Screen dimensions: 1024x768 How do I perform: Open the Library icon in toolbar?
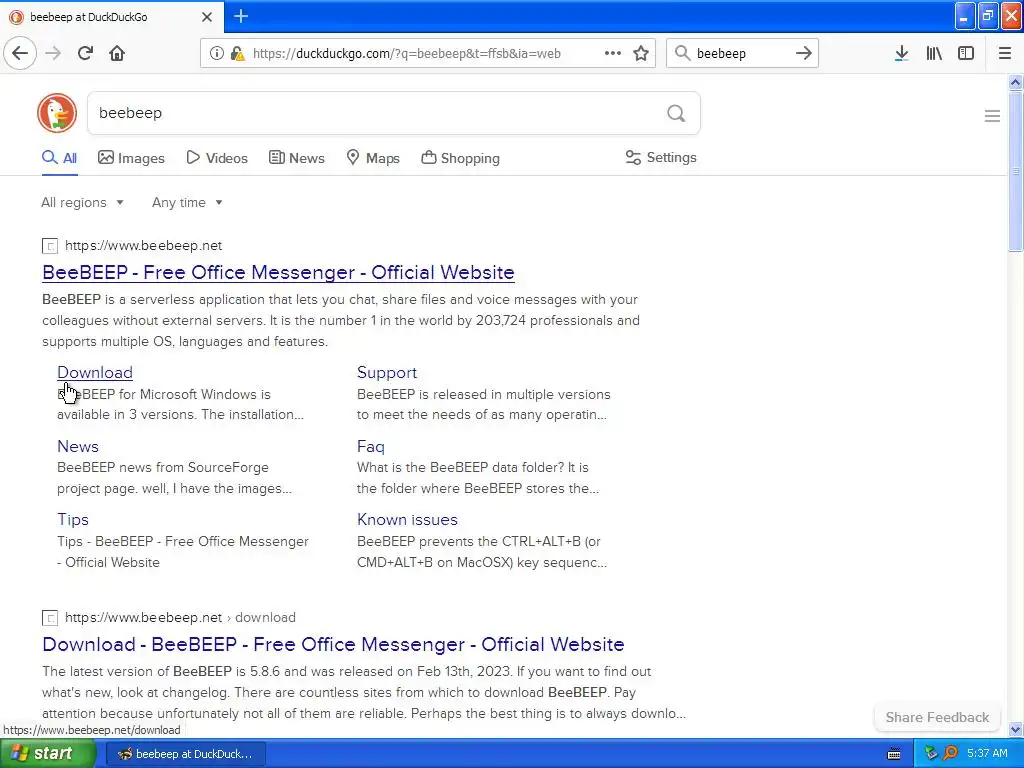934,53
